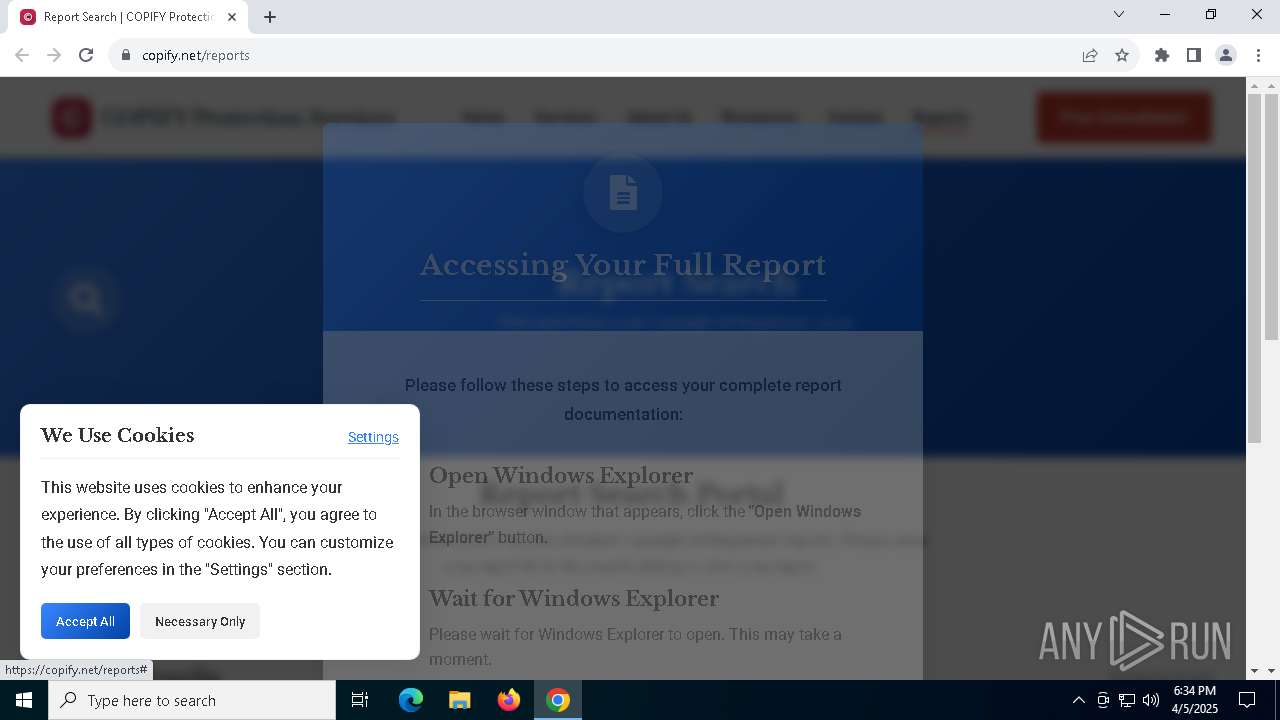Select Chrome icon on taskbar
1280x720 pixels.
558,700
